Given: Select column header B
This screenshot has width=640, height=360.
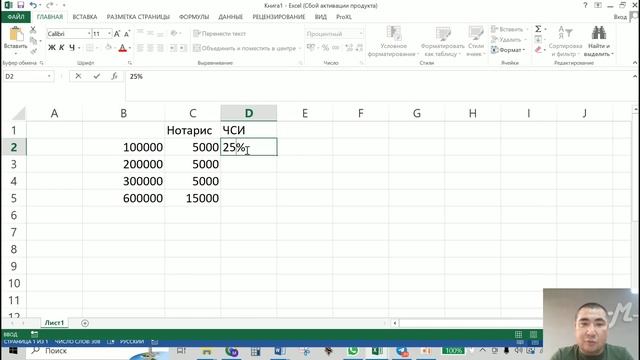Looking at the screenshot, I should [124, 113].
